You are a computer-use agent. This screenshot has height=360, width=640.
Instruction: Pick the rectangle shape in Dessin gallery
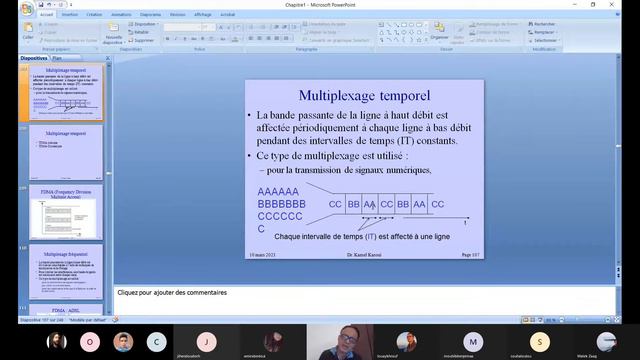(x=404, y=25)
